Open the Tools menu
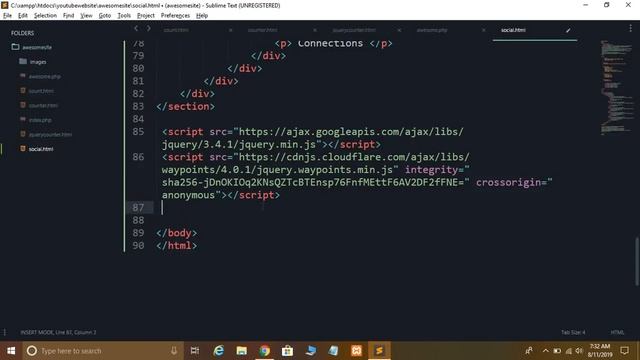This screenshot has height=360, width=640. (124, 16)
